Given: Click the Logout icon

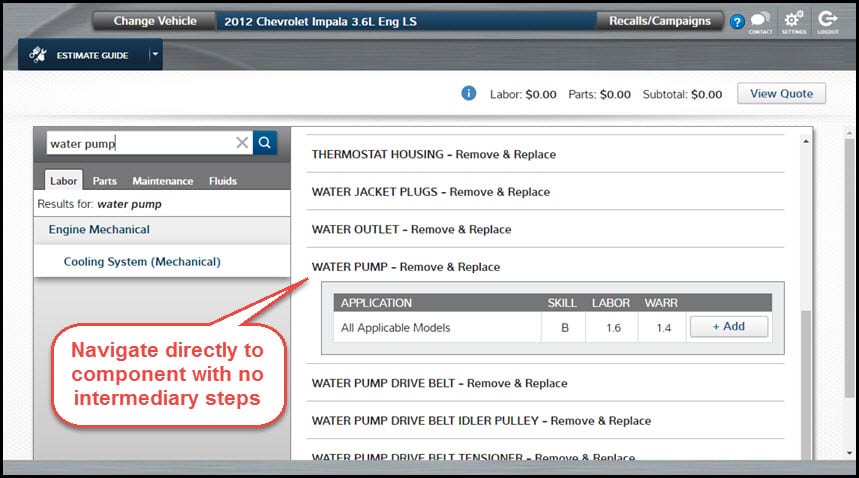Looking at the screenshot, I should tap(827, 20).
